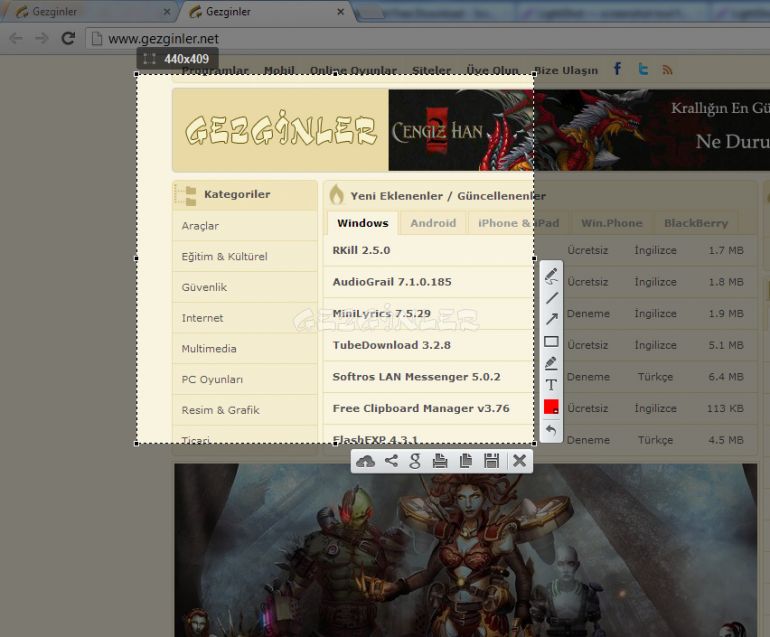Select the Lightshot text tool
The image size is (770, 637).
[x=551, y=385]
